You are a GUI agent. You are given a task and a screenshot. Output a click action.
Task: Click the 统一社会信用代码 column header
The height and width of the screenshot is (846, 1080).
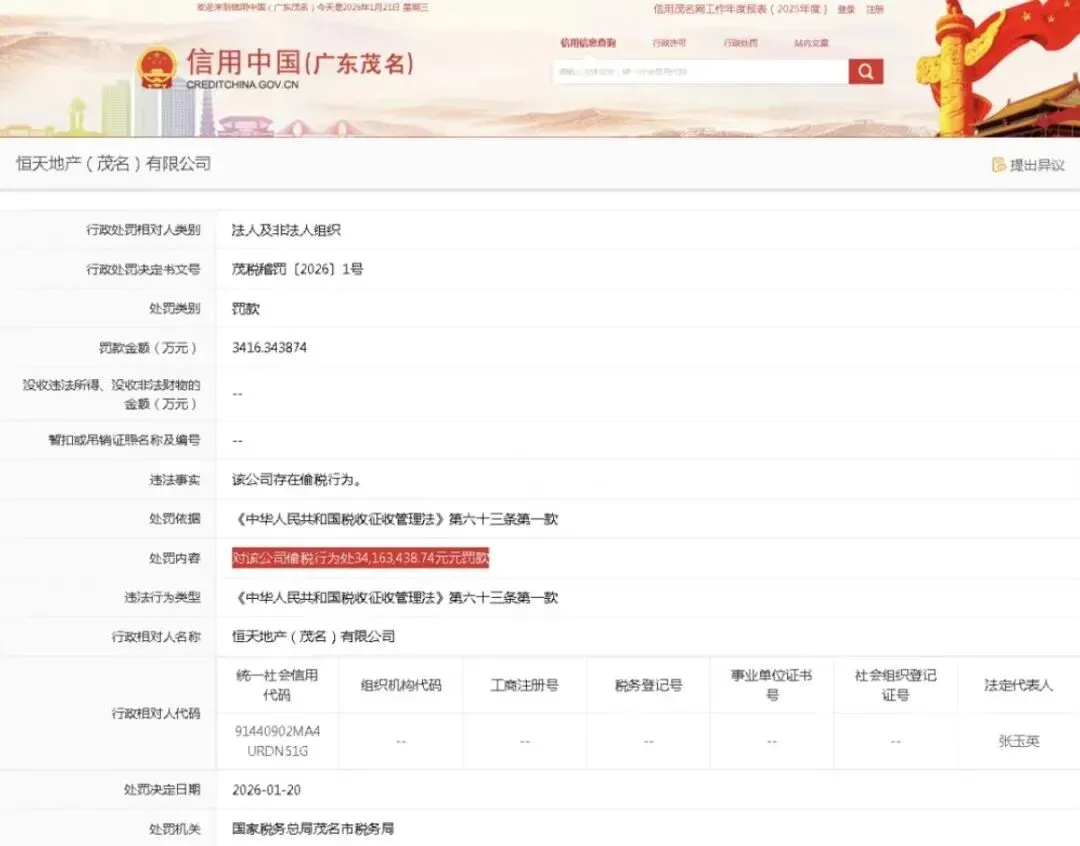(x=277, y=685)
